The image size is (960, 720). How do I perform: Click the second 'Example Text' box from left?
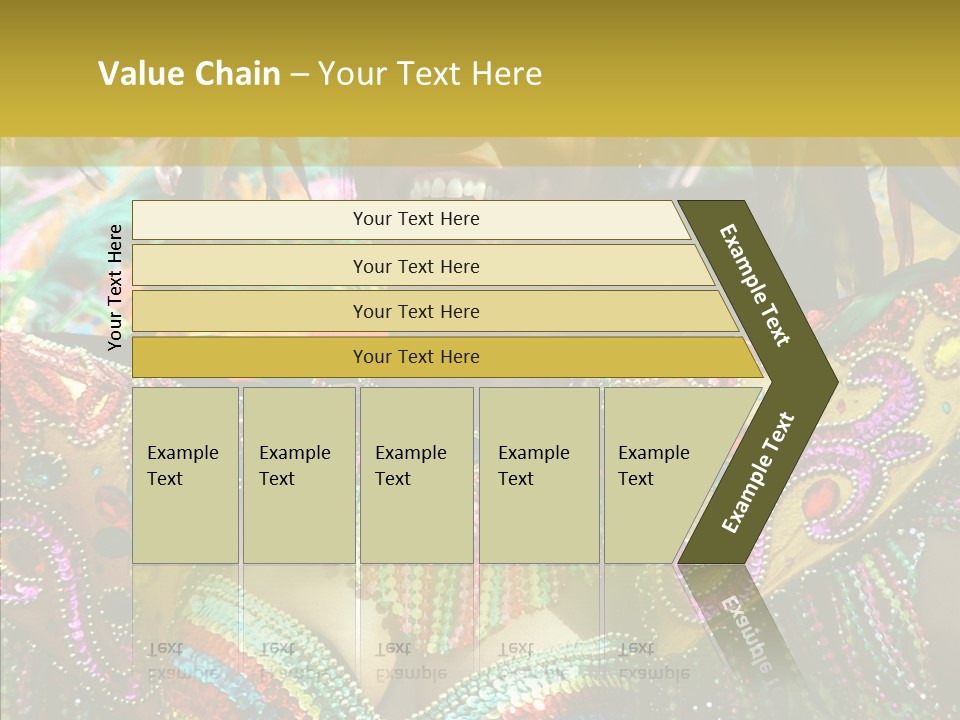pos(298,475)
